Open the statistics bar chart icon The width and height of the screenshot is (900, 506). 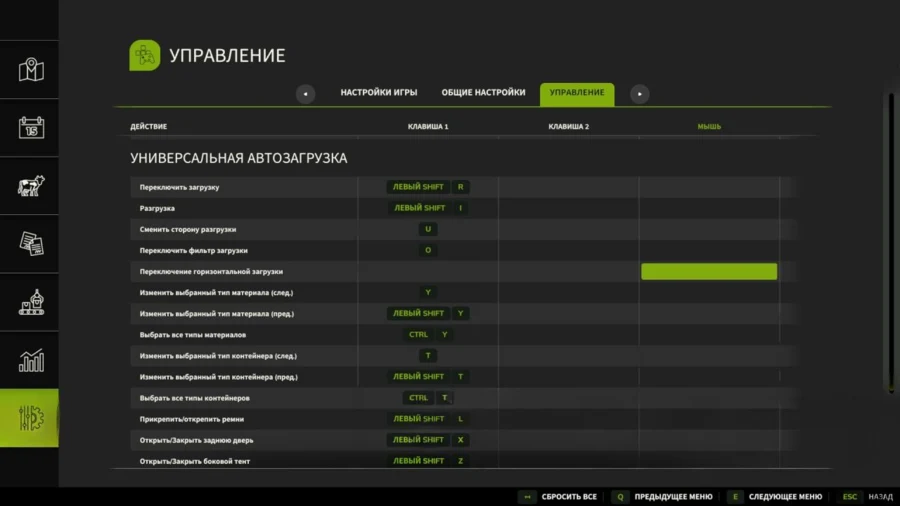coord(31,360)
